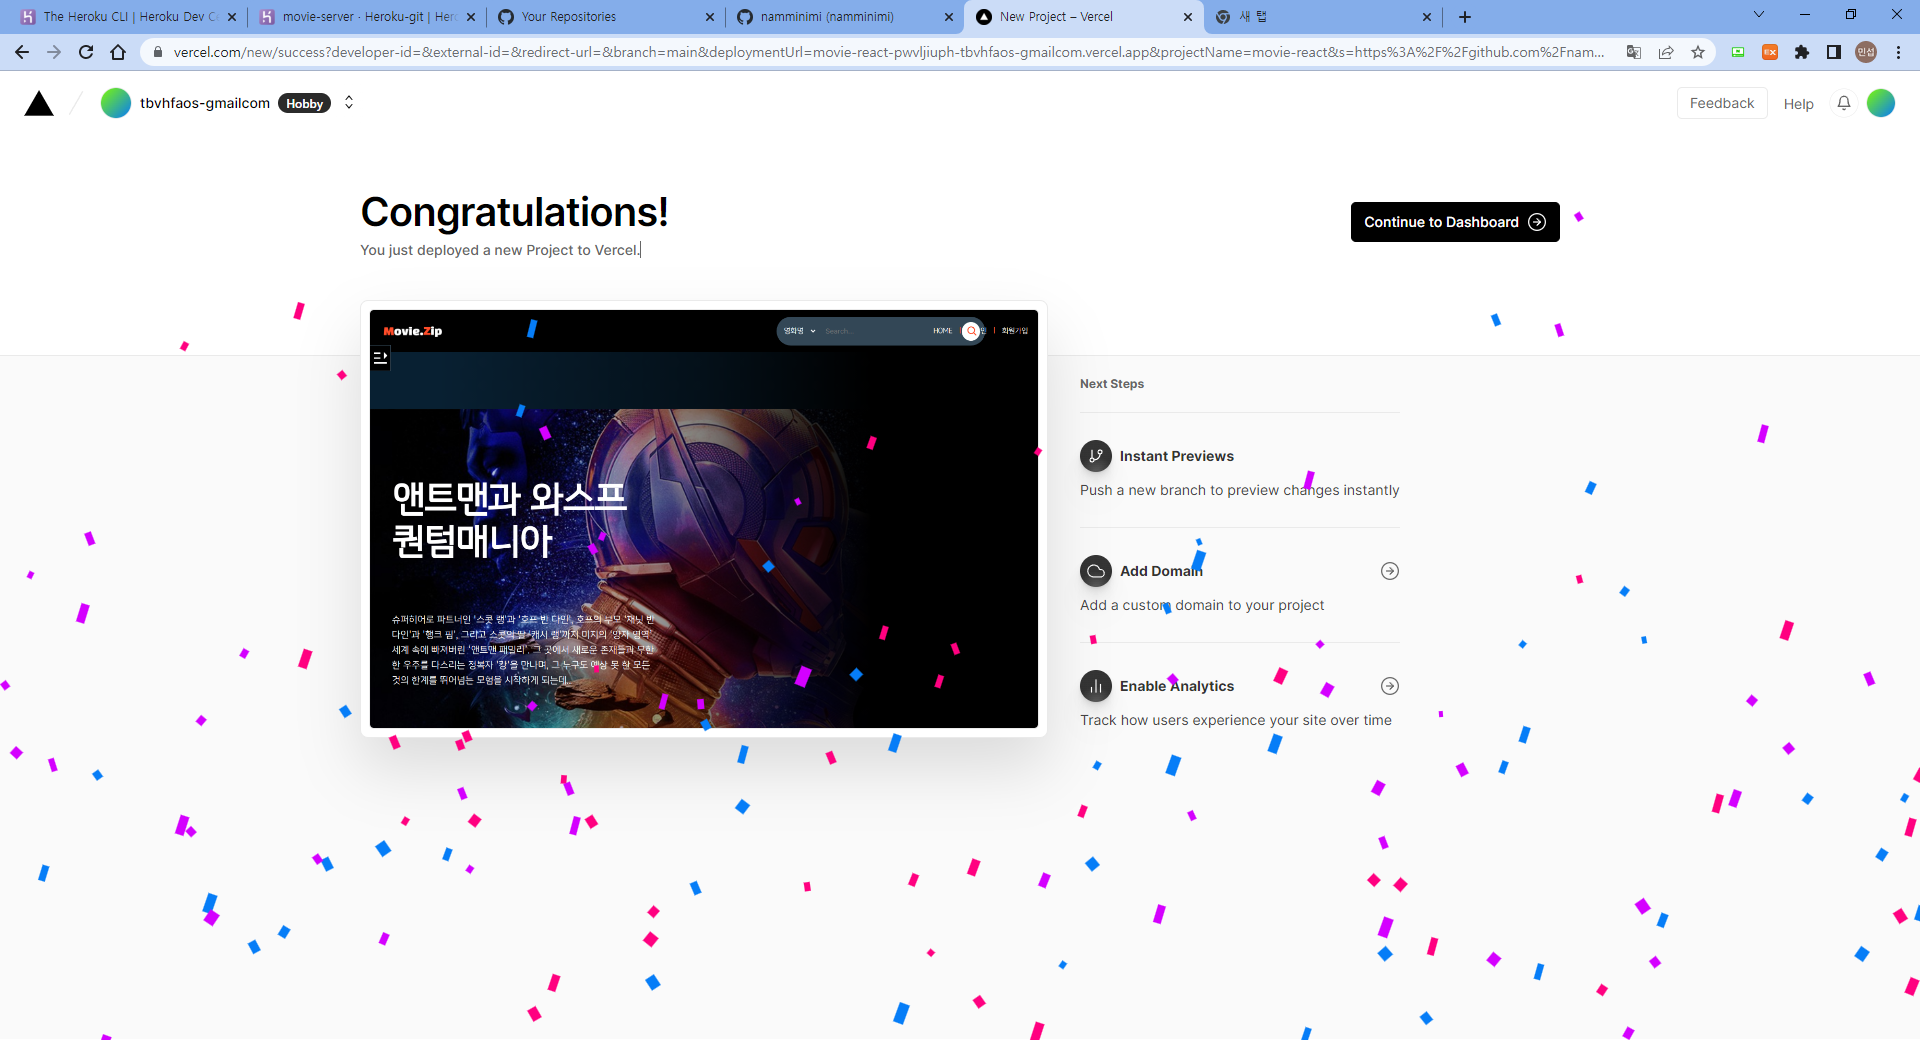The height and width of the screenshot is (1040, 1920).
Task: Open the notifications bell
Action: [x=1844, y=103]
